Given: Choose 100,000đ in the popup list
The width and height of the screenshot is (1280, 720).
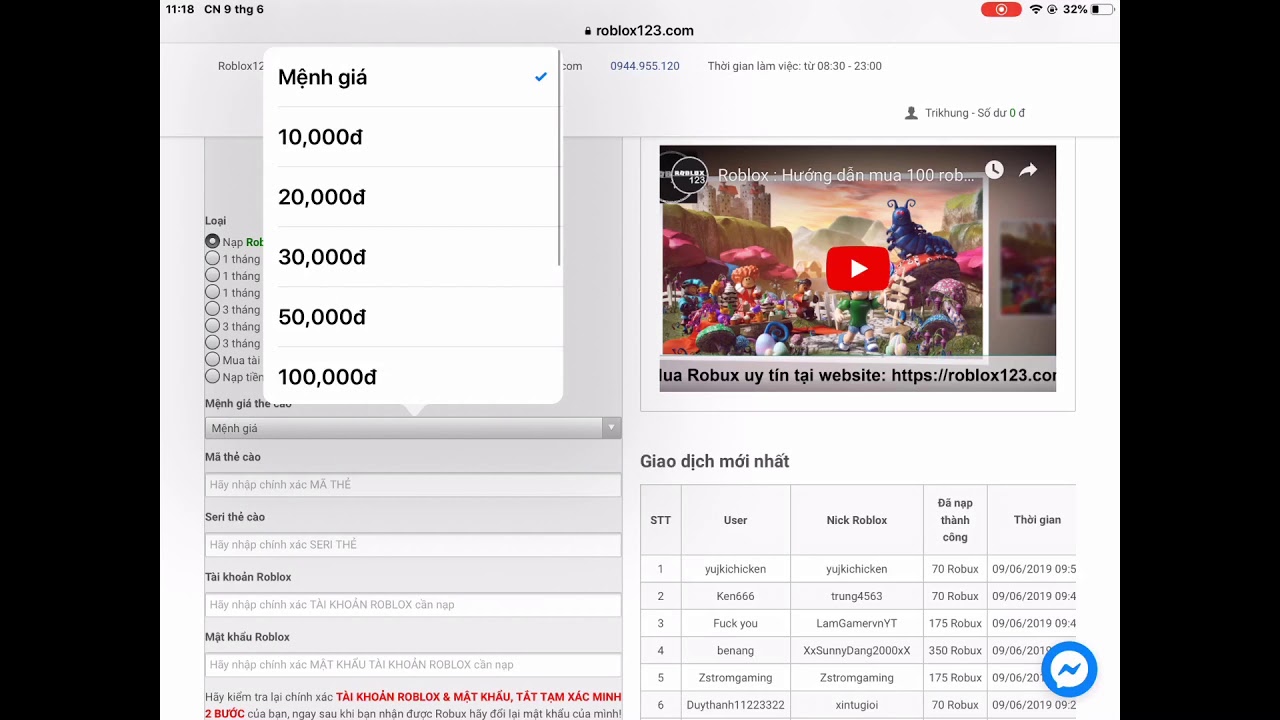Looking at the screenshot, I should [413, 376].
